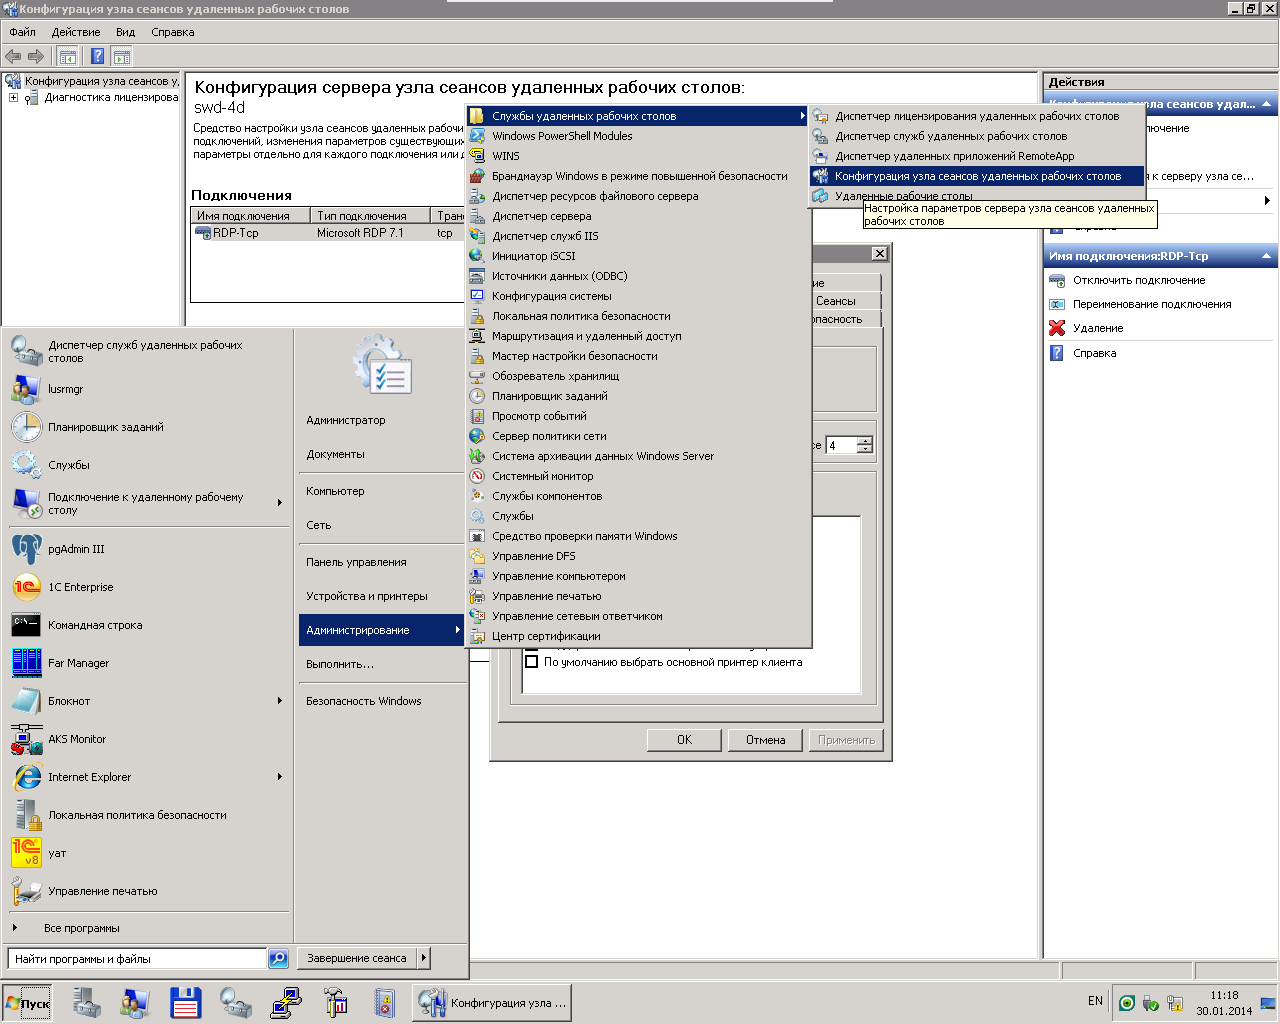Expand the Internet Explorer submenu arrow
This screenshot has height=1024, width=1280.
280,777
